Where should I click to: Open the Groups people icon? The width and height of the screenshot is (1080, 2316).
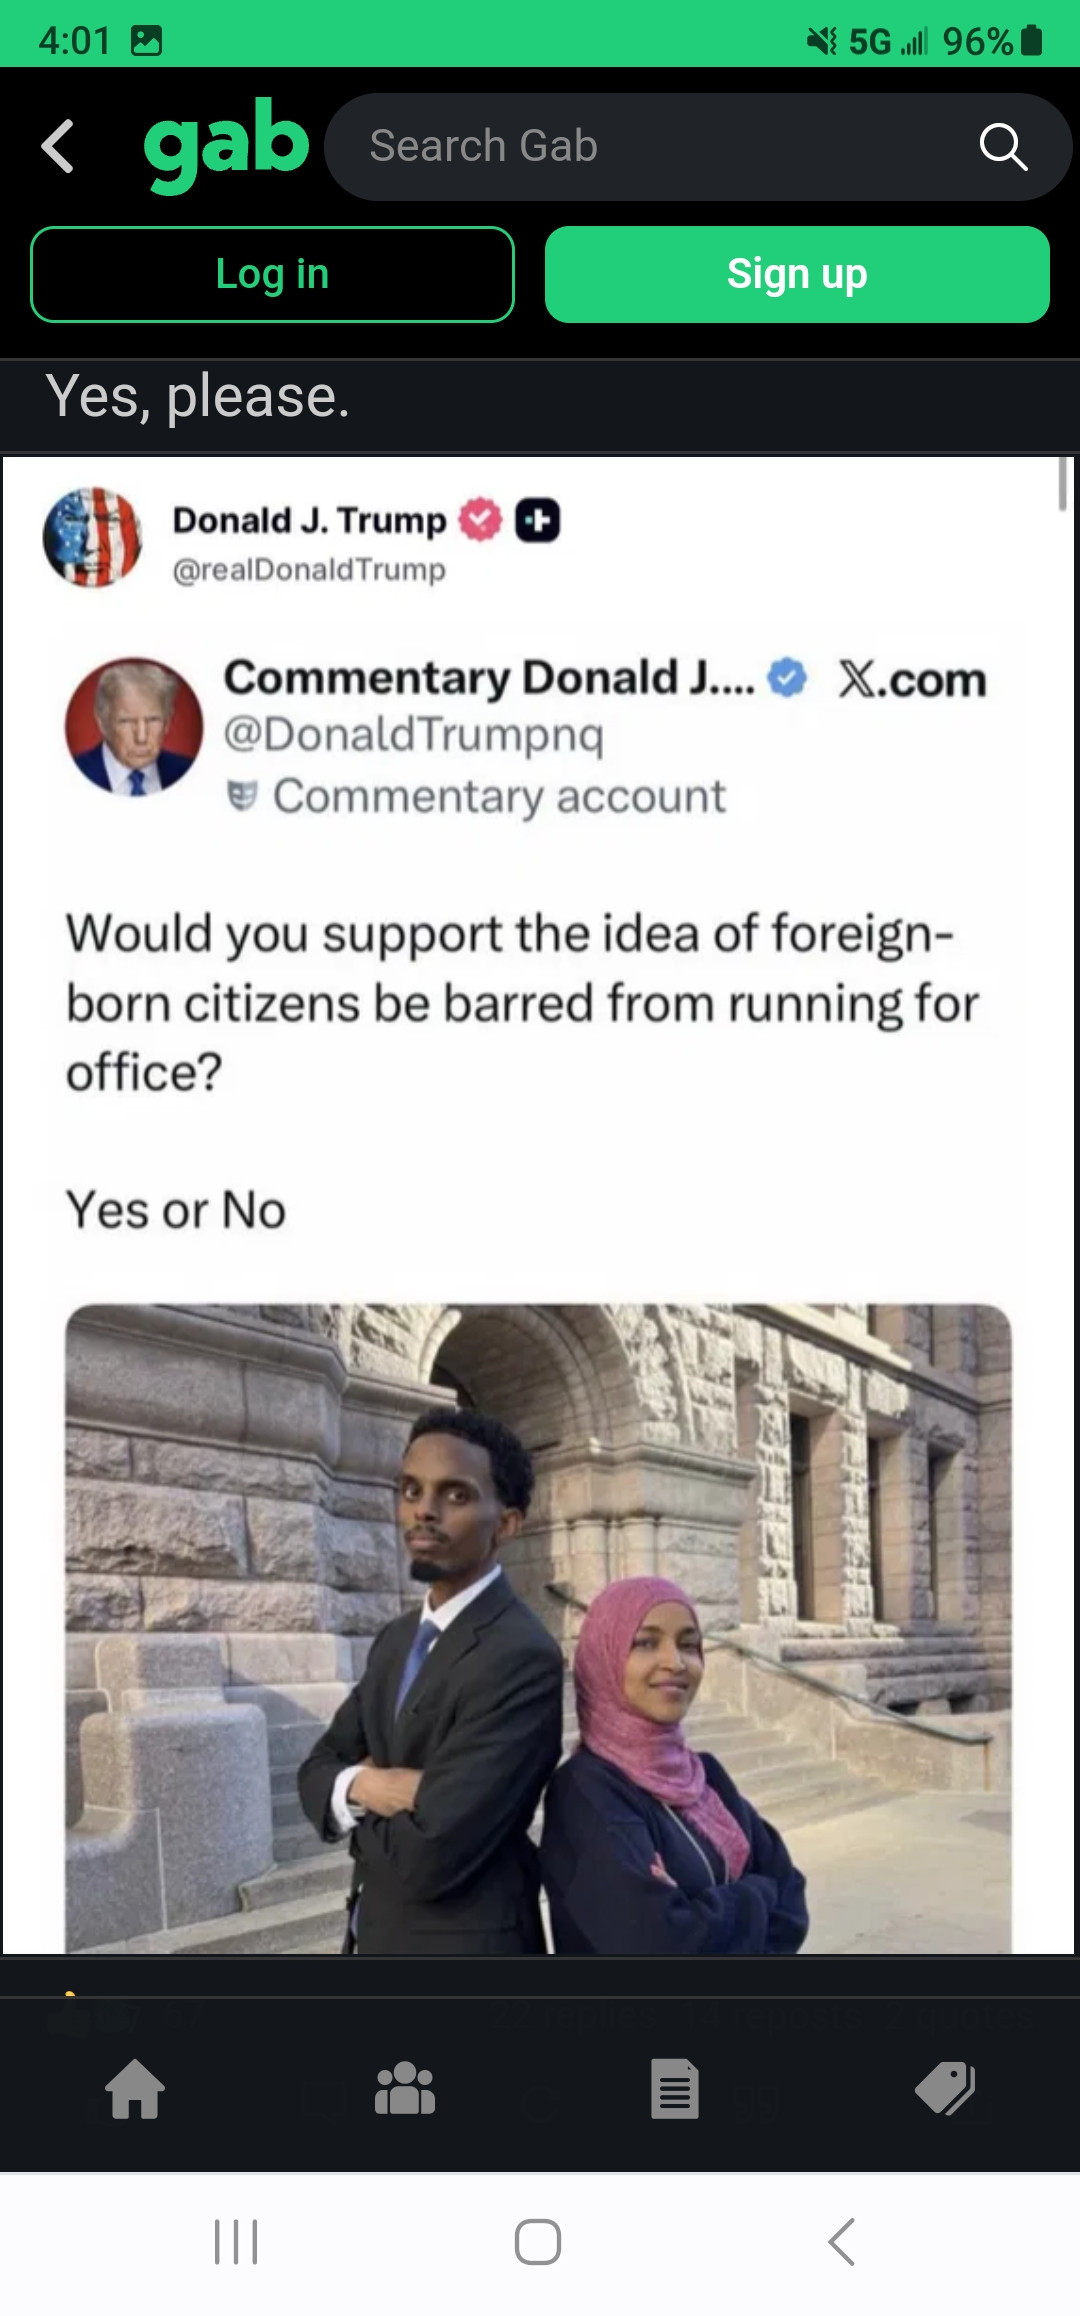click(405, 2089)
